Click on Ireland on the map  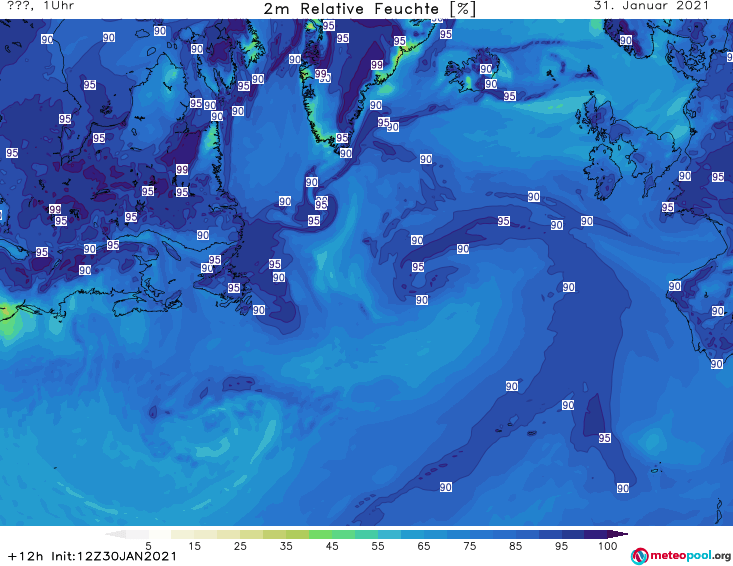click(x=603, y=172)
